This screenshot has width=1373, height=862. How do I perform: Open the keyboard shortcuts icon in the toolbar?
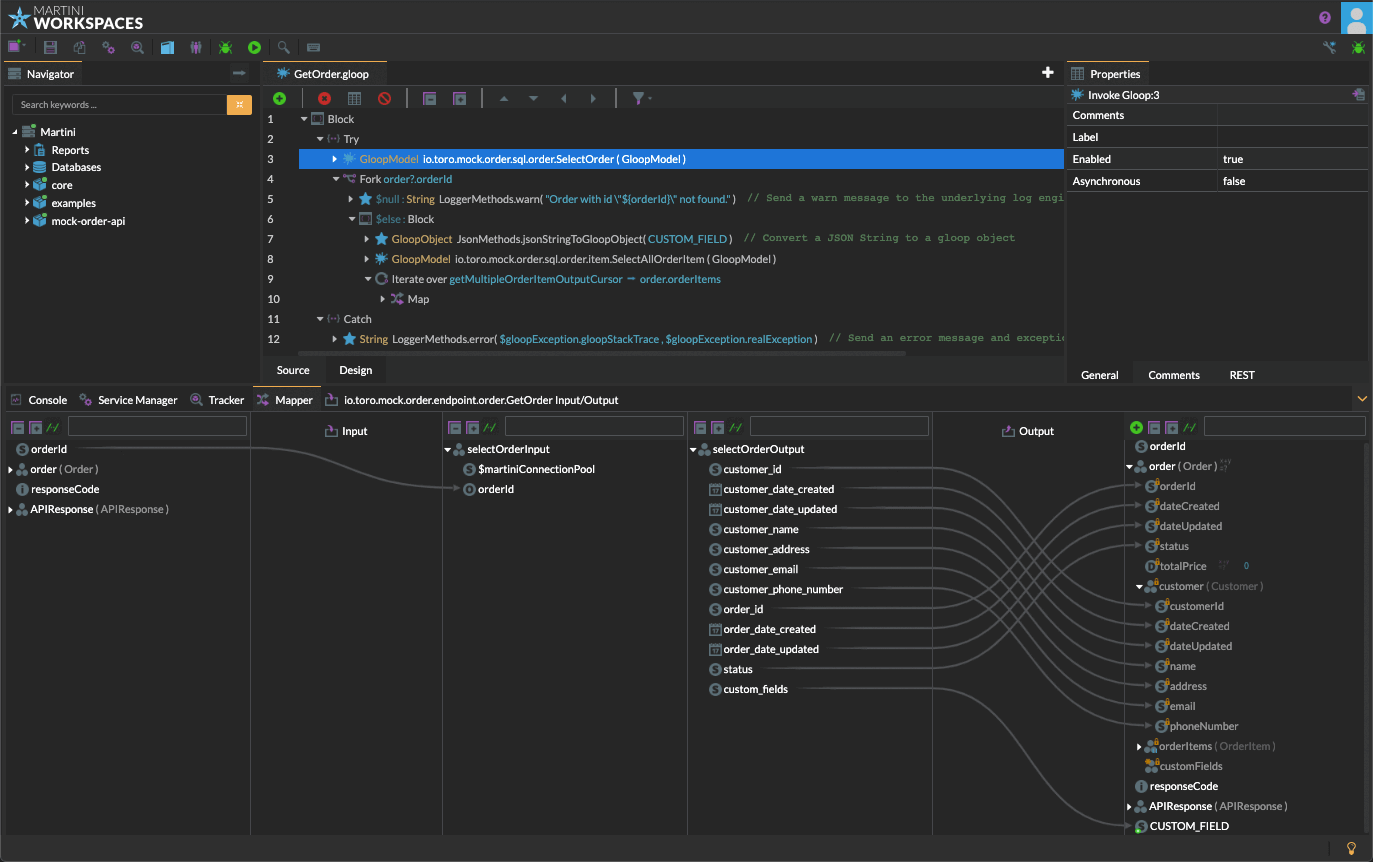(311, 47)
